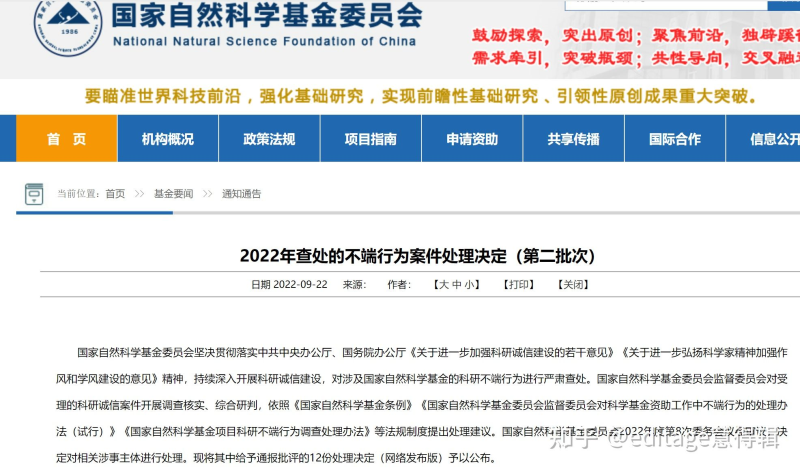800x474 pixels.
Task: Go to the 项目指南 navigation menu
Action: coord(370,139)
